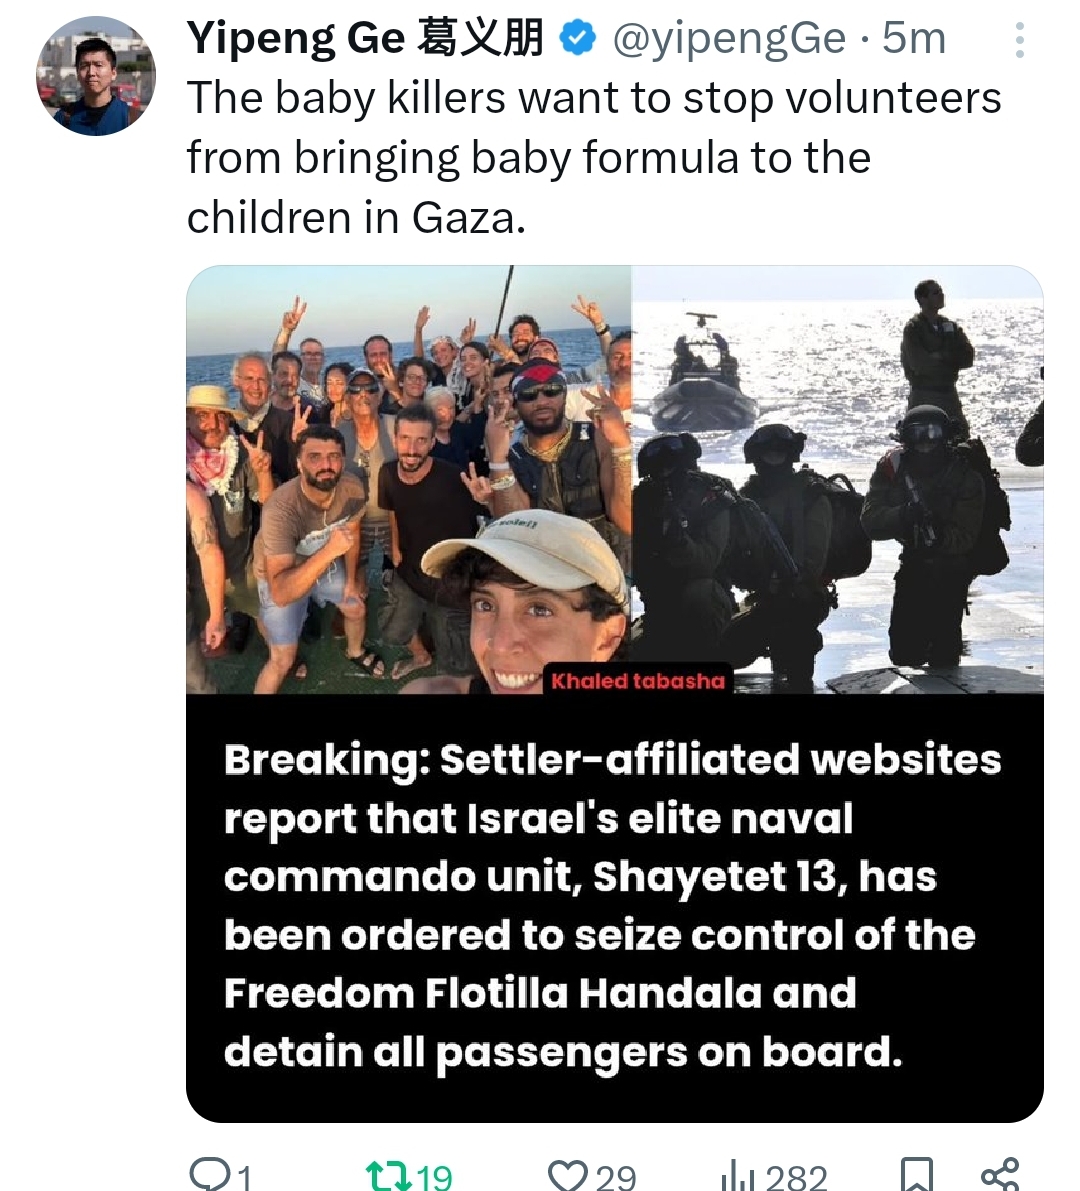Click the Khaled tabasha red label

click(x=638, y=681)
